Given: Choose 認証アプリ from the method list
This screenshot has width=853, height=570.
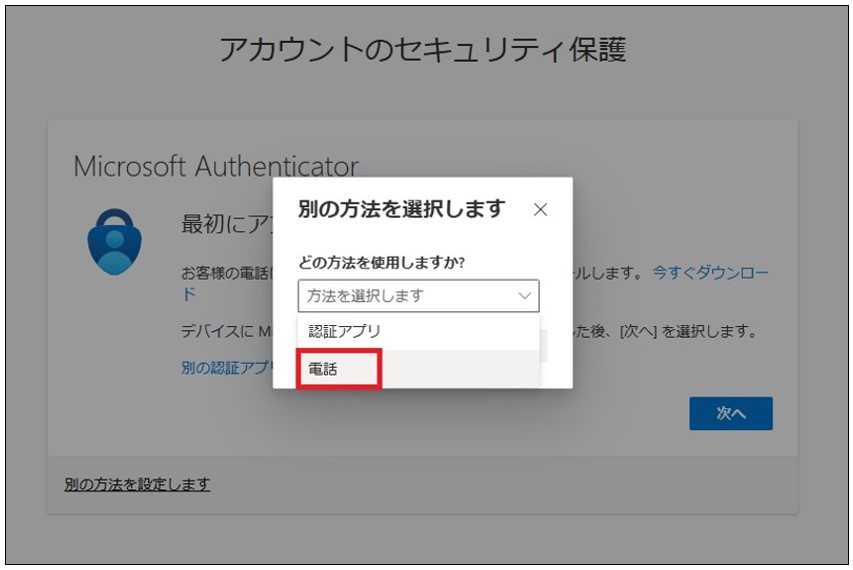Looking at the screenshot, I should (418, 331).
